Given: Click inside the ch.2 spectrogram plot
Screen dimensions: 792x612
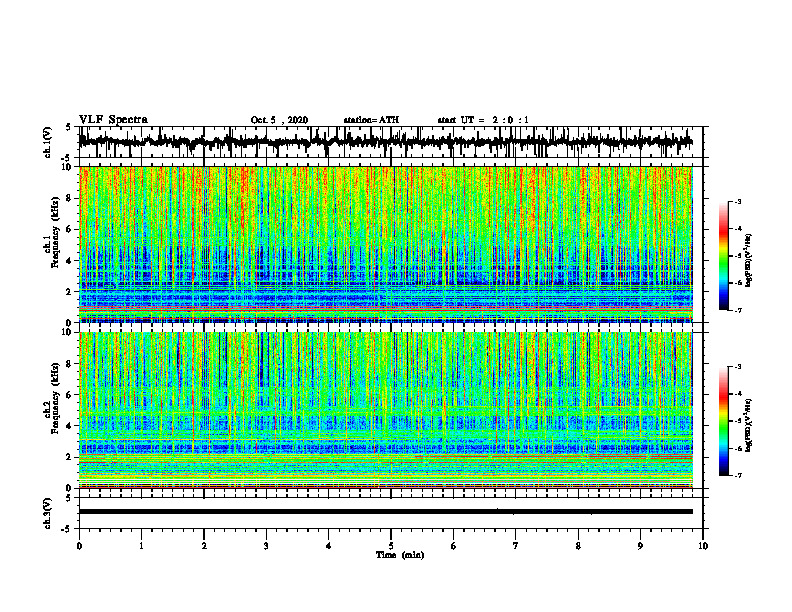Looking at the screenshot, I should pos(385,410).
